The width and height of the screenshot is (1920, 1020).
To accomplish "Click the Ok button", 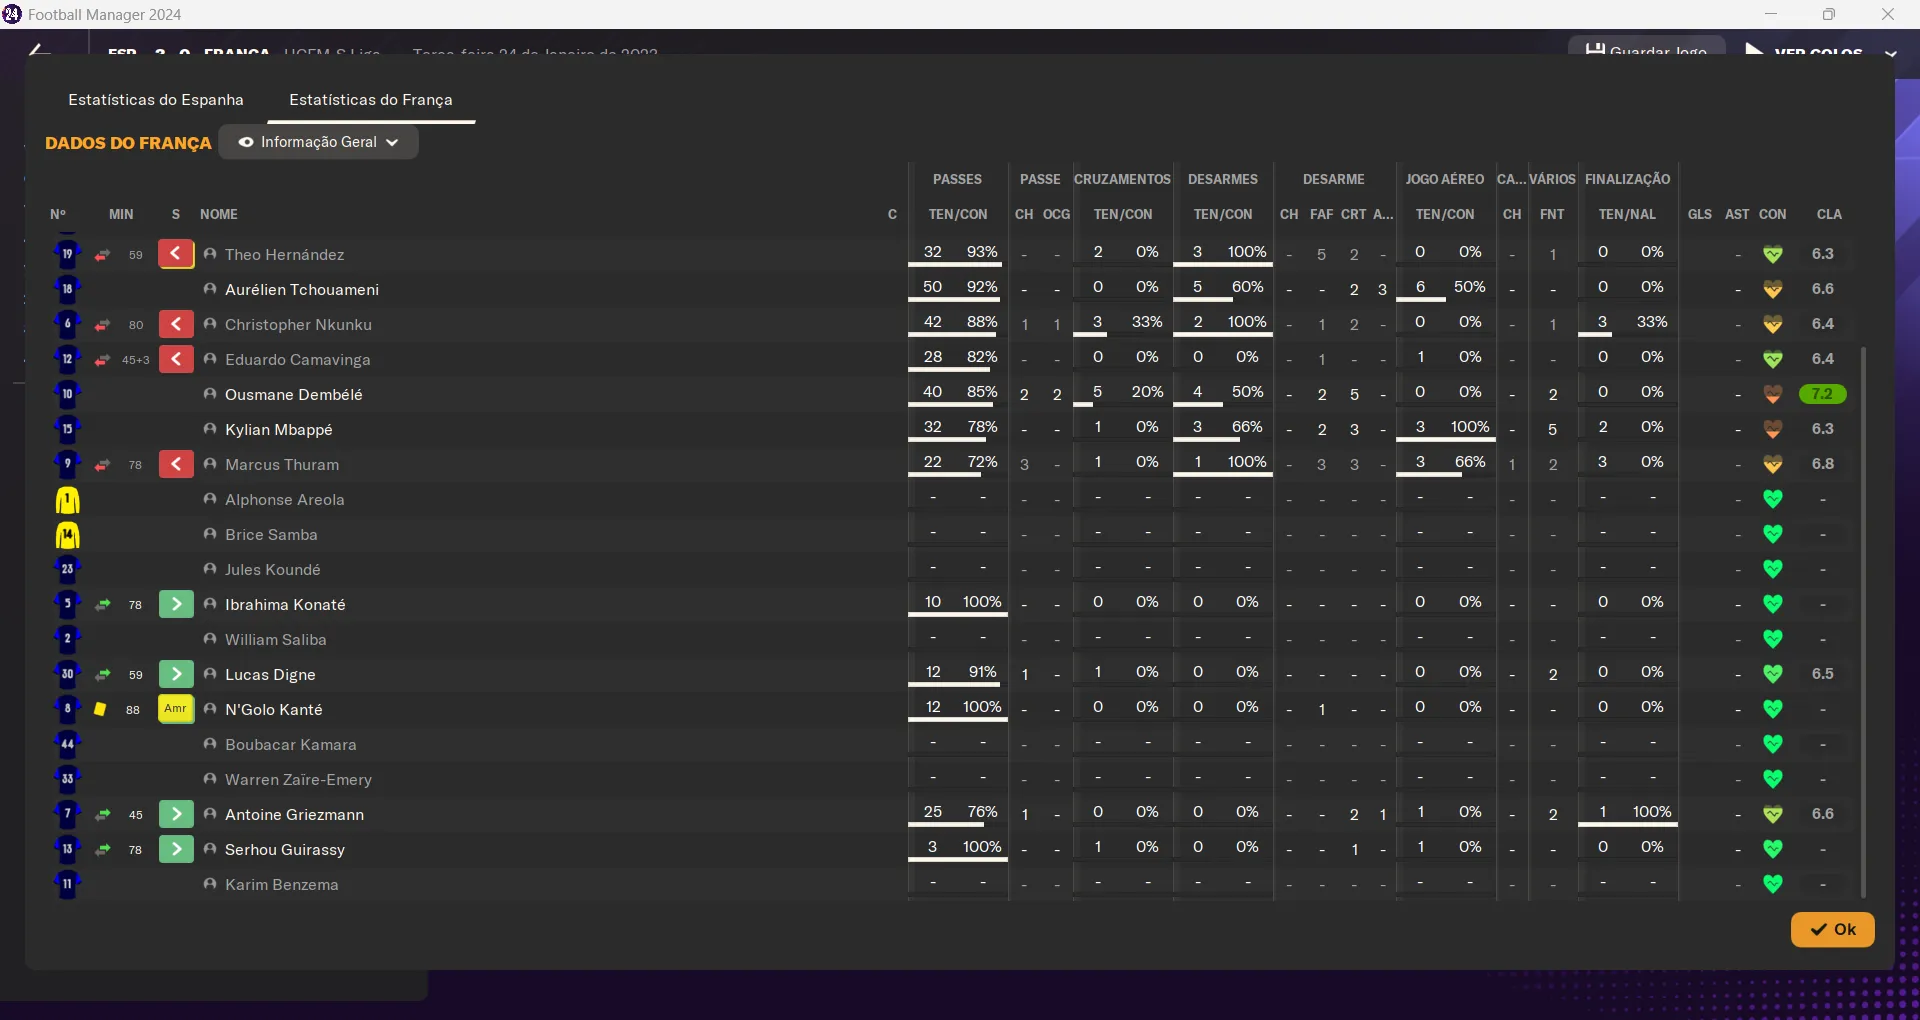I will (1832, 929).
